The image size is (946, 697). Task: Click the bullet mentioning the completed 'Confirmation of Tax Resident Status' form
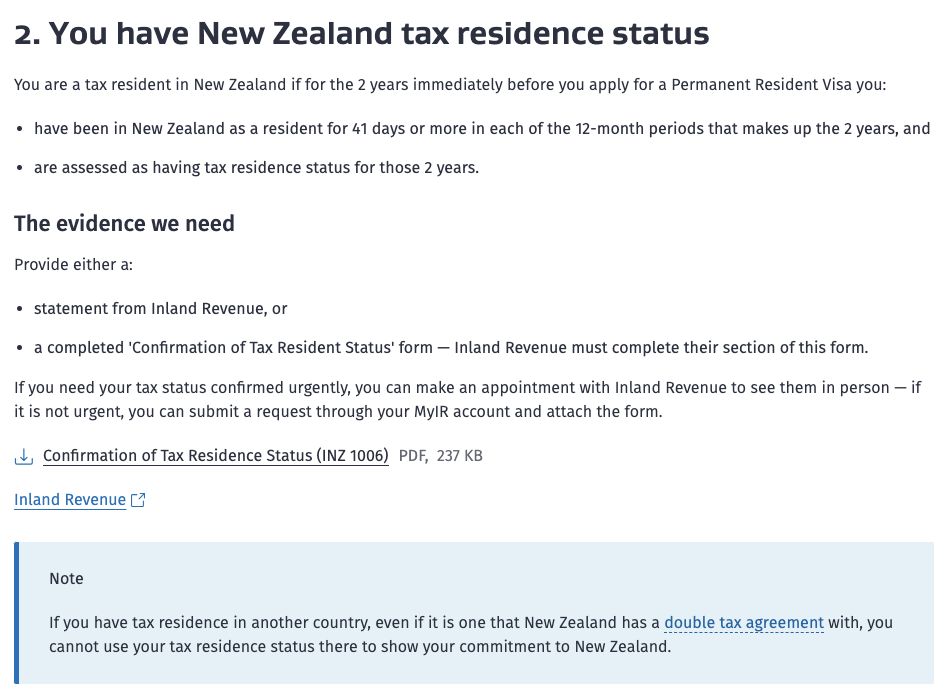click(451, 348)
